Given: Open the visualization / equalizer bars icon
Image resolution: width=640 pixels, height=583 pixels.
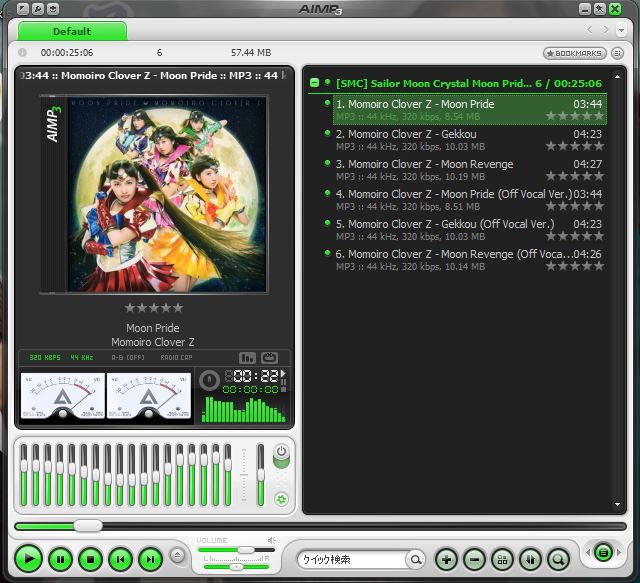Looking at the screenshot, I should coord(247,358).
